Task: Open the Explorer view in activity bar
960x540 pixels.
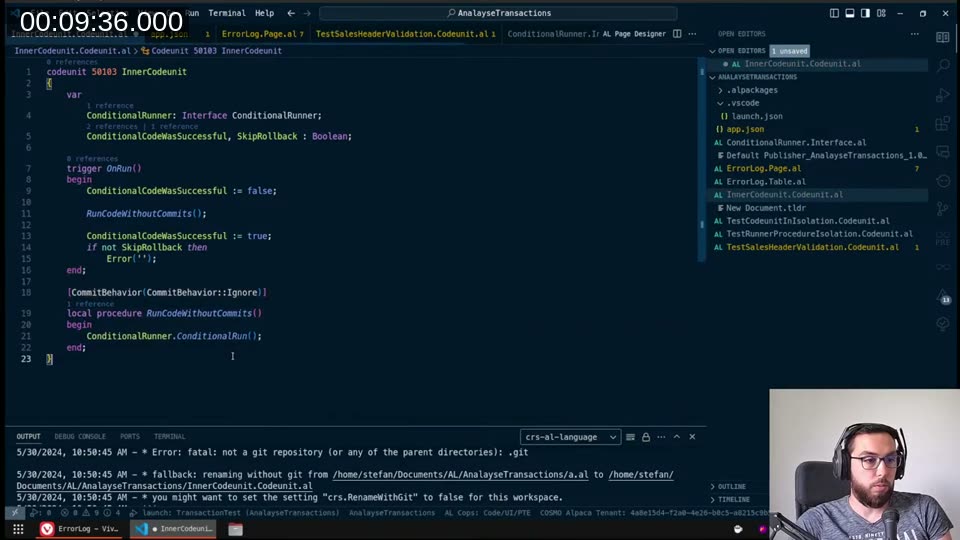Action: (x=943, y=37)
